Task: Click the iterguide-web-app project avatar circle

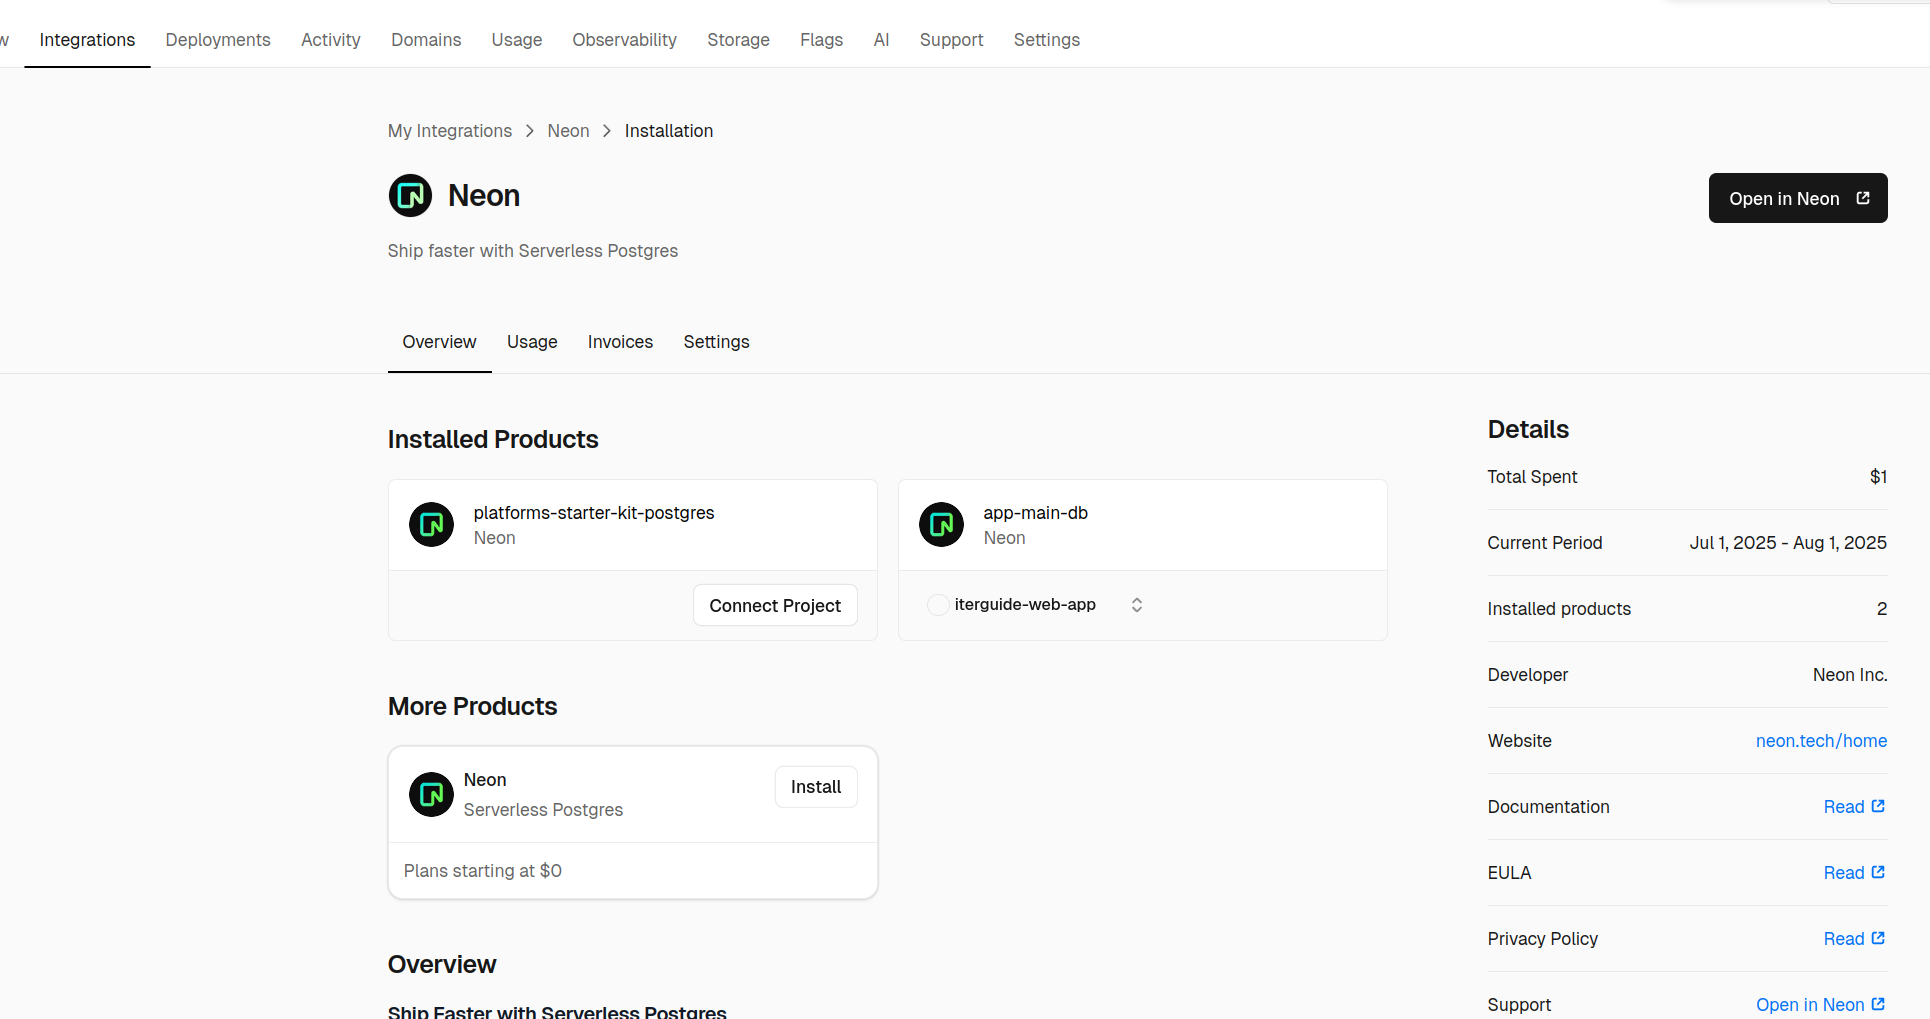Action: click(938, 605)
